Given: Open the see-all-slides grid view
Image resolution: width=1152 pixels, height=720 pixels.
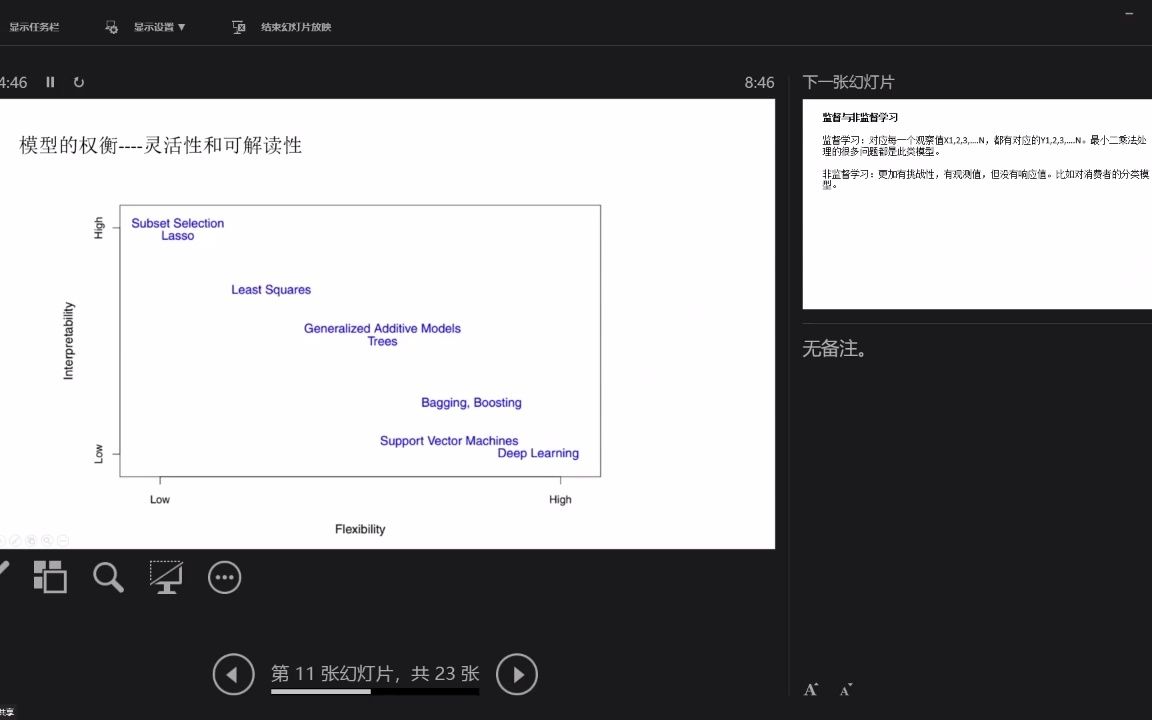Looking at the screenshot, I should point(50,577).
